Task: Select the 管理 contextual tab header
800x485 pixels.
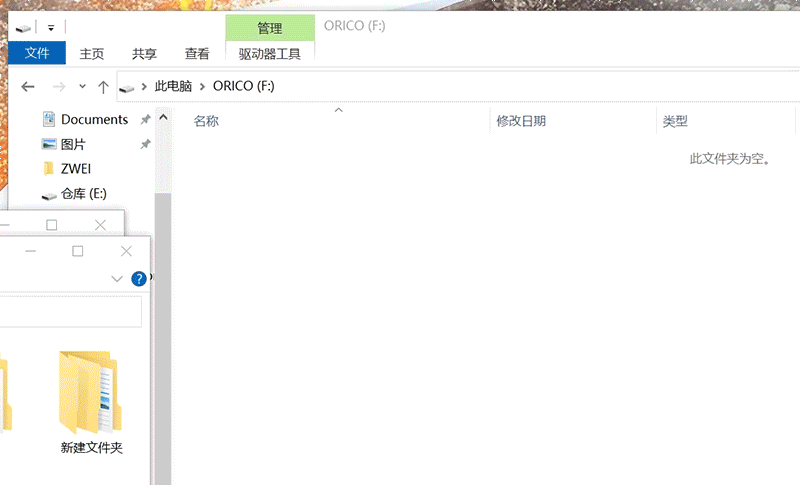Action: pos(270,28)
